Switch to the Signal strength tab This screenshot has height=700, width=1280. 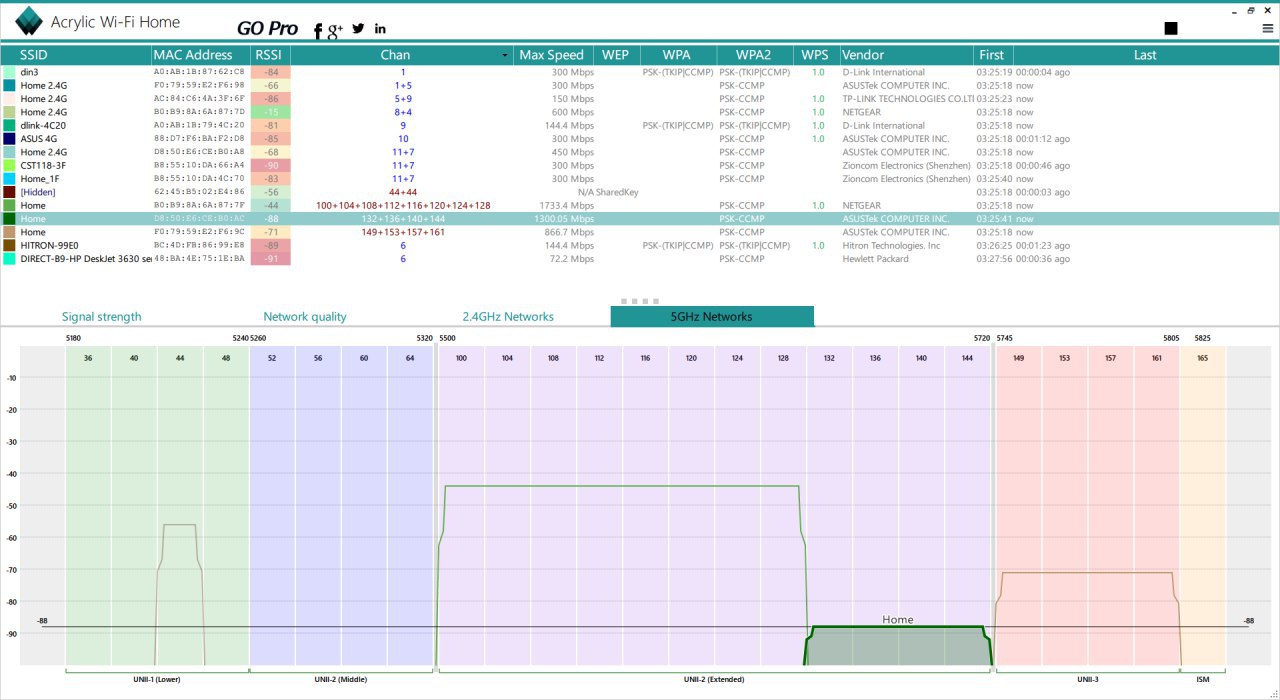coord(101,317)
